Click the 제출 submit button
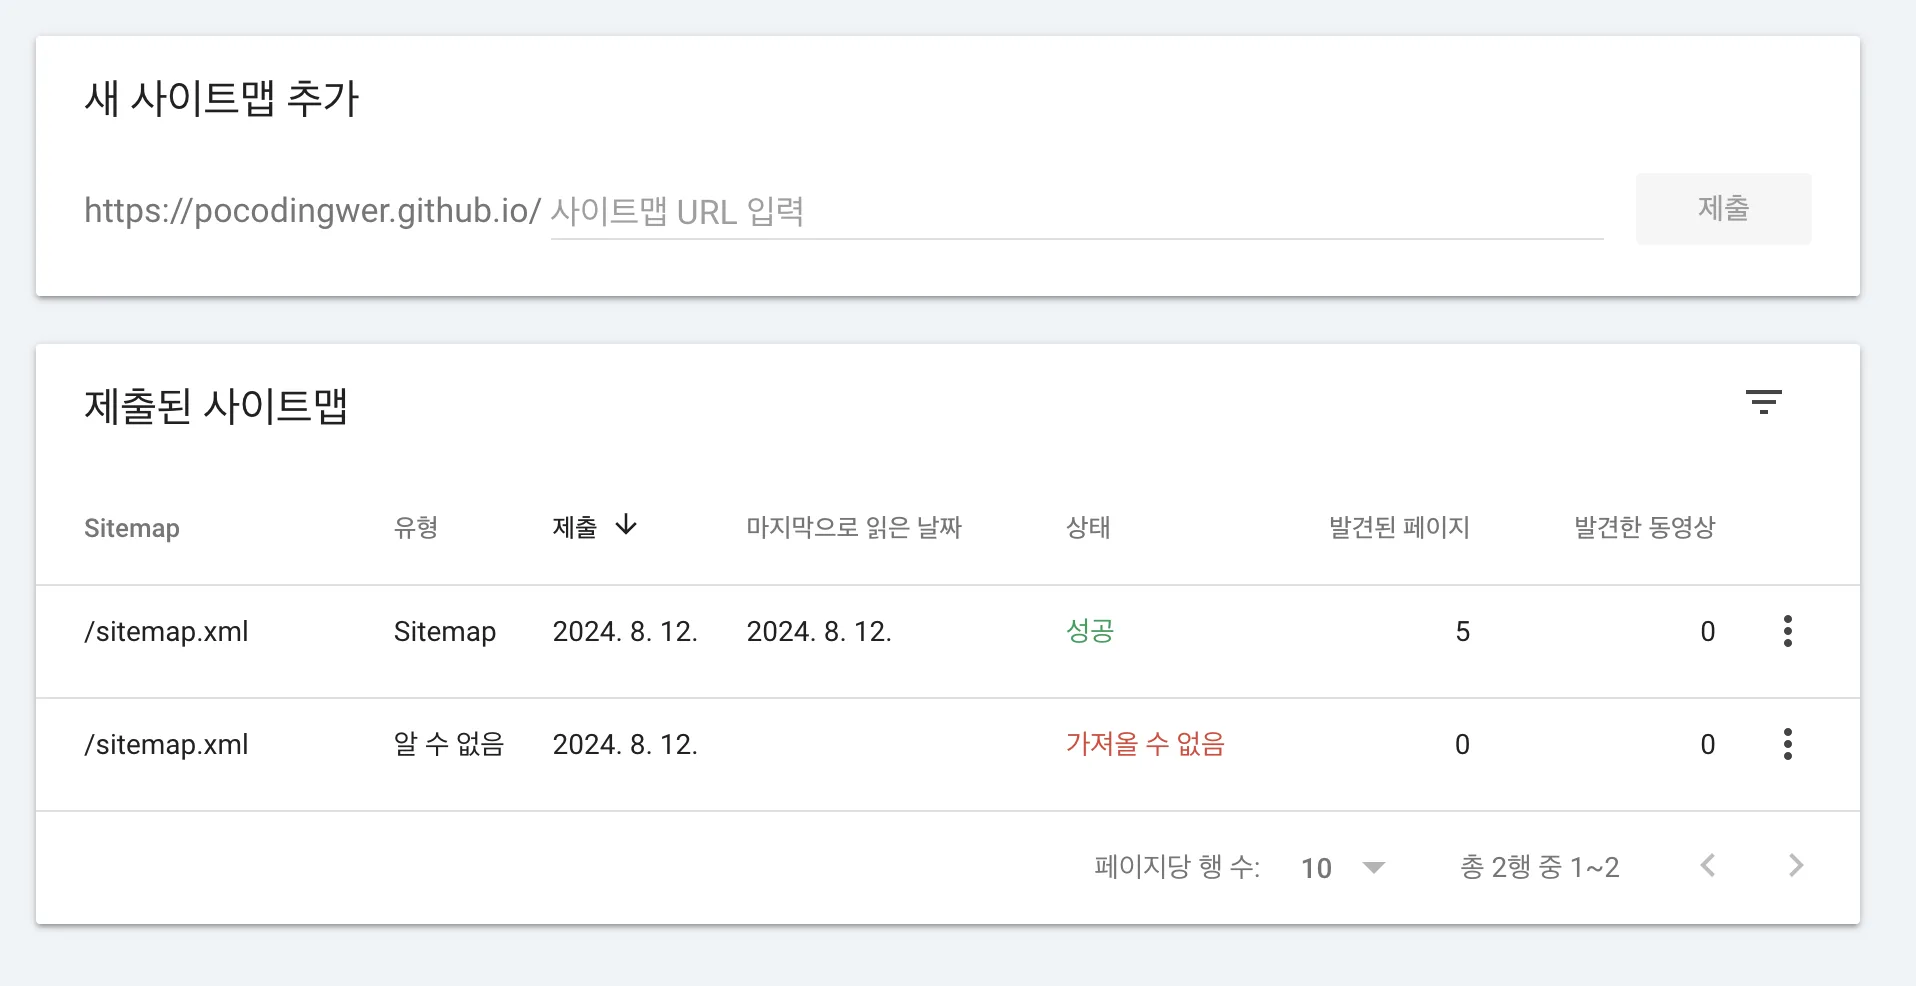This screenshot has height=986, width=1916. tap(1723, 208)
